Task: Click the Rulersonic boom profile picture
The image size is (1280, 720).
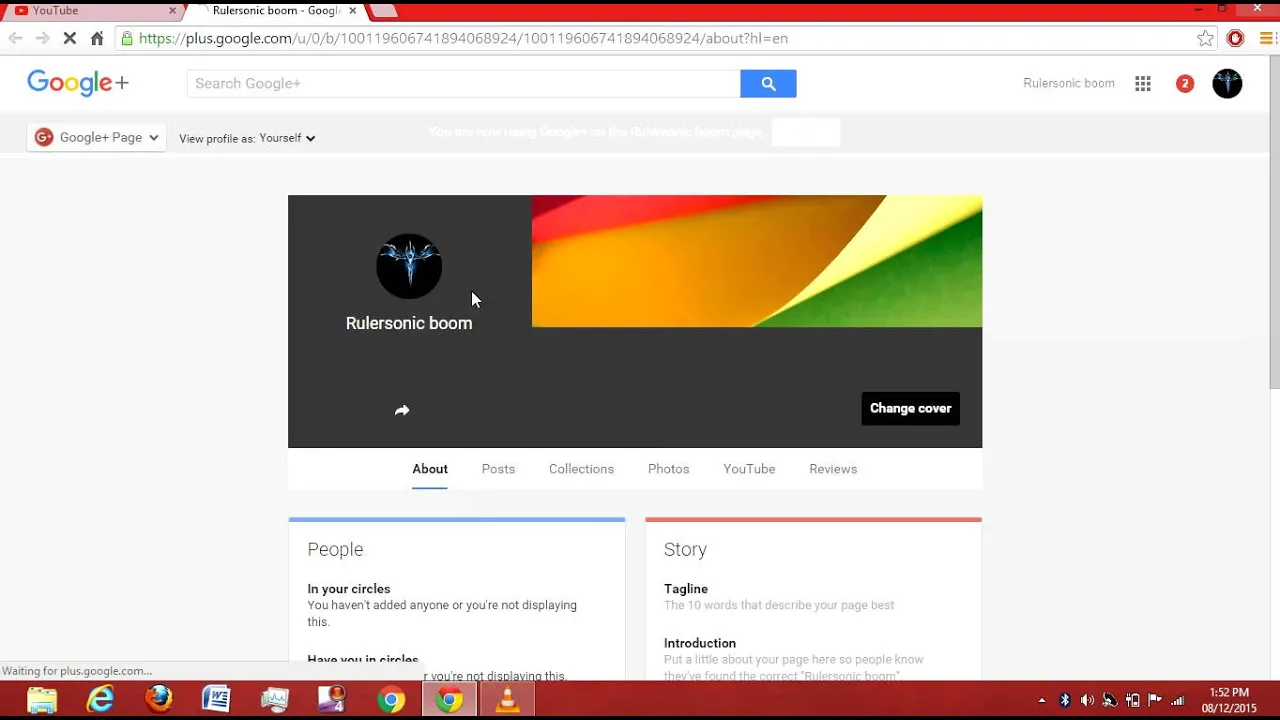Action: tap(409, 266)
